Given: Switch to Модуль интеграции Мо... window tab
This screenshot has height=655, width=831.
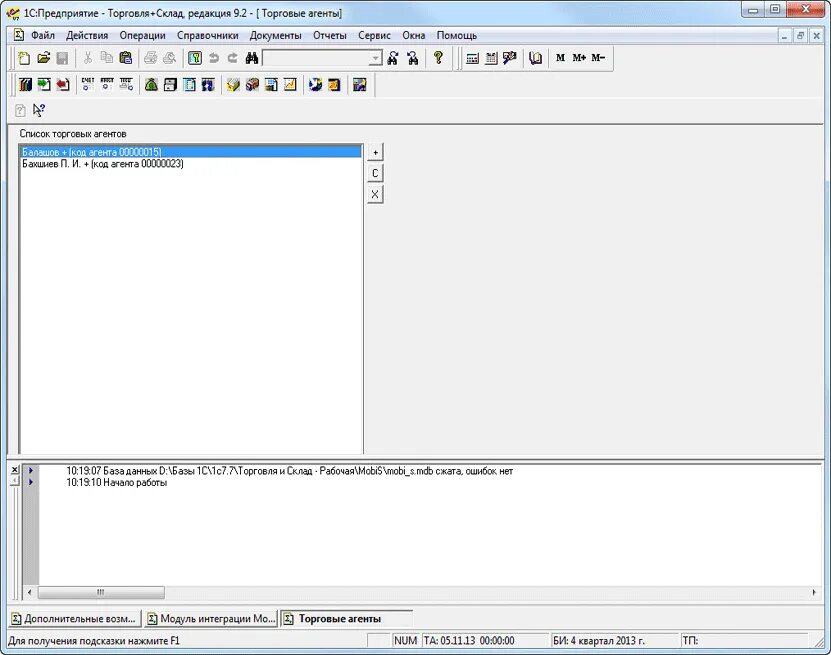Looking at the screenshot, I should click(x=211, y=618).
